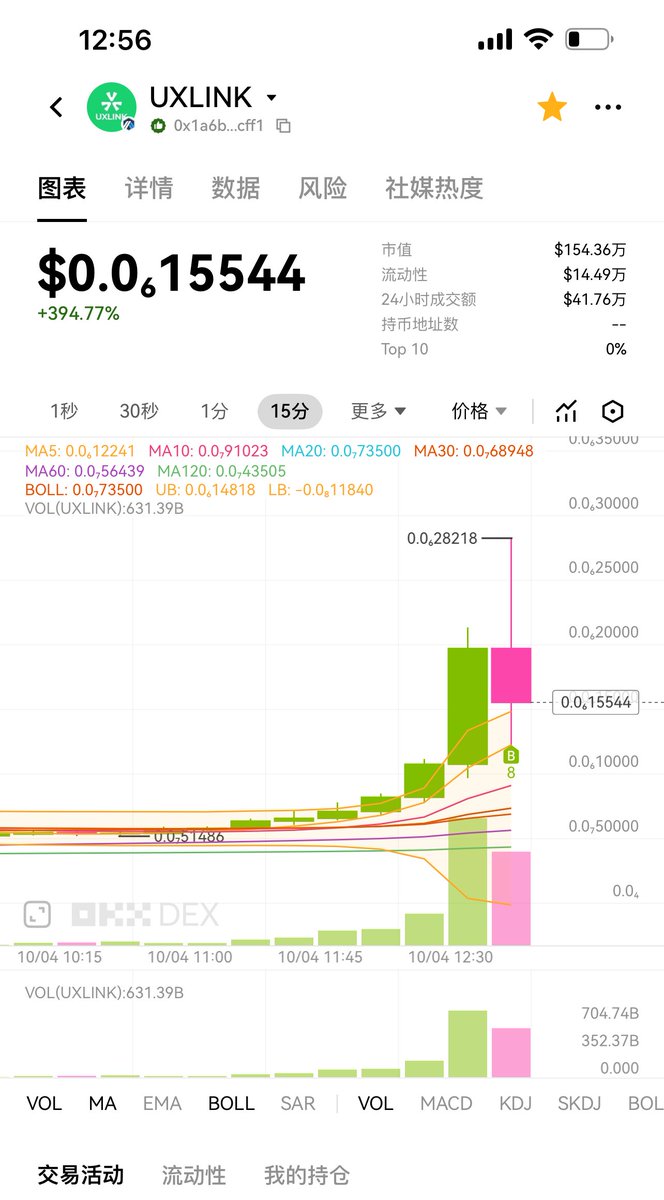
Task: Tap the verified badge beside contract address
Action: 158,126
